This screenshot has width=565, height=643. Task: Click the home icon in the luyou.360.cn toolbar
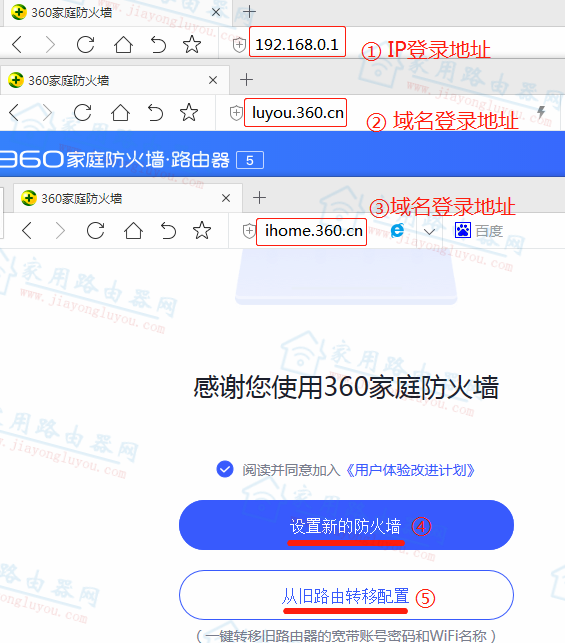pos(120,112)
